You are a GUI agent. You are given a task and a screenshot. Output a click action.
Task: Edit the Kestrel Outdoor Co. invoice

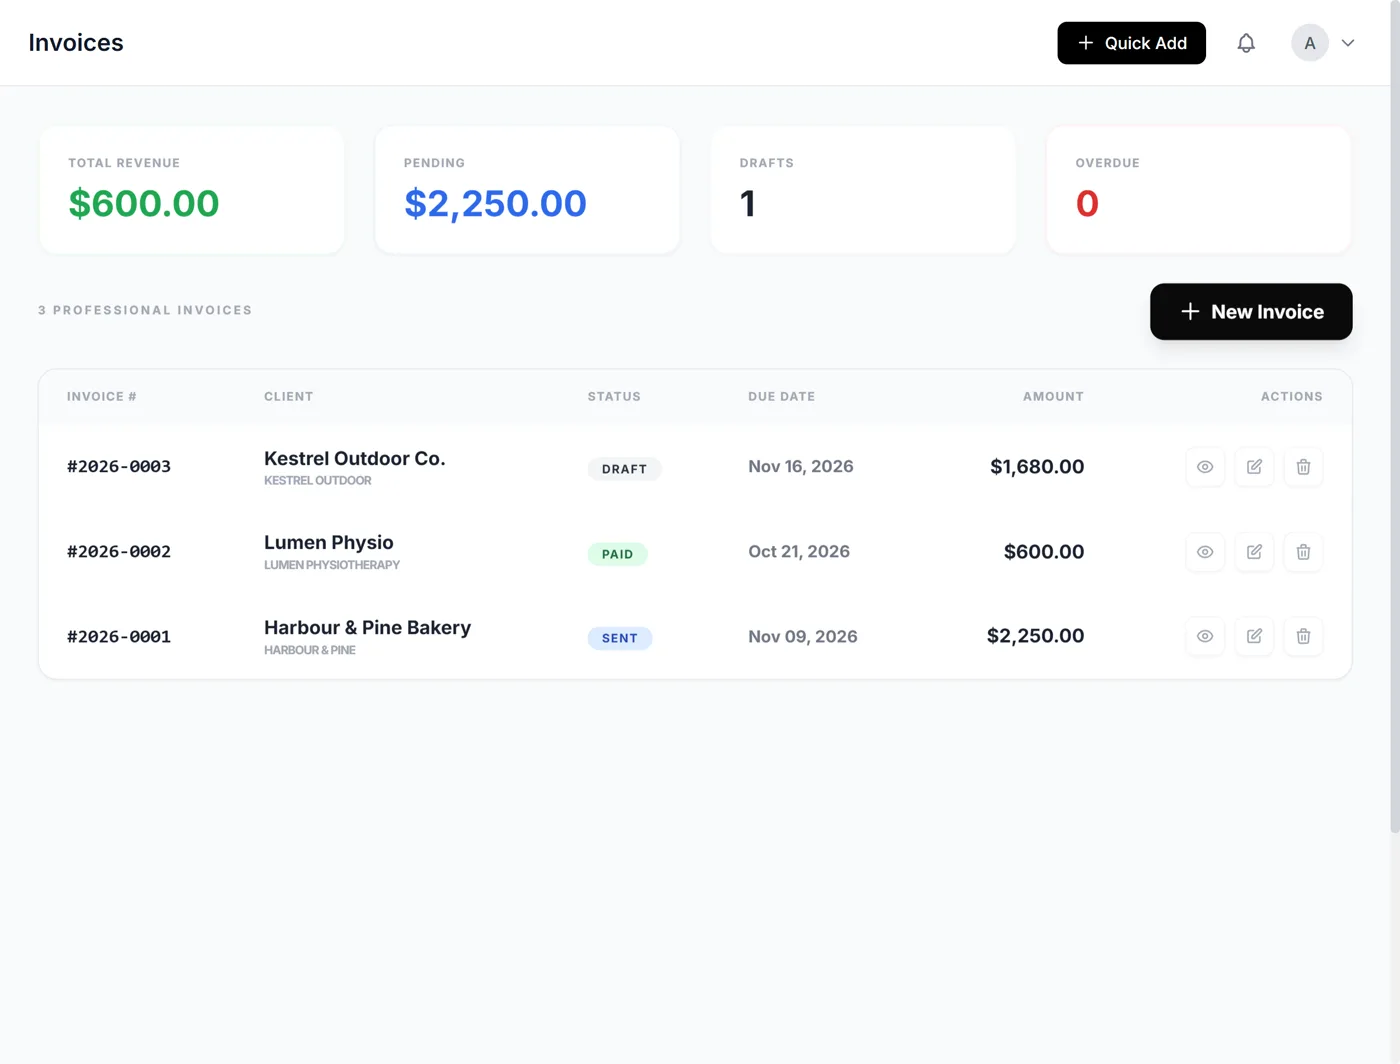point(1254,467)
